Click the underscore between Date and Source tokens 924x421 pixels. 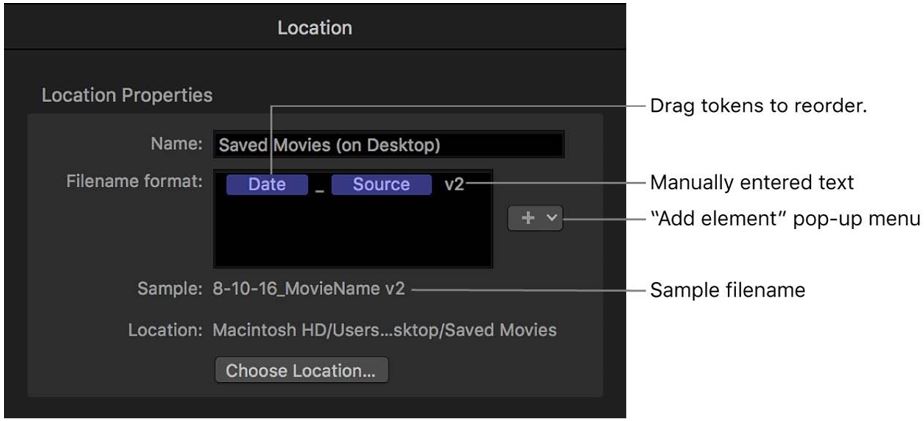point(319,186)
